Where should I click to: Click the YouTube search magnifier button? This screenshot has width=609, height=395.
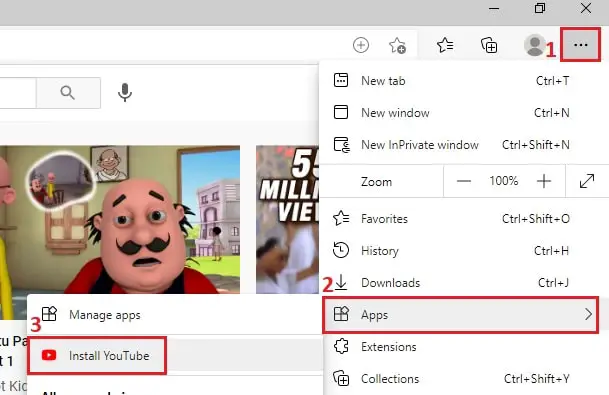(68, 93)
